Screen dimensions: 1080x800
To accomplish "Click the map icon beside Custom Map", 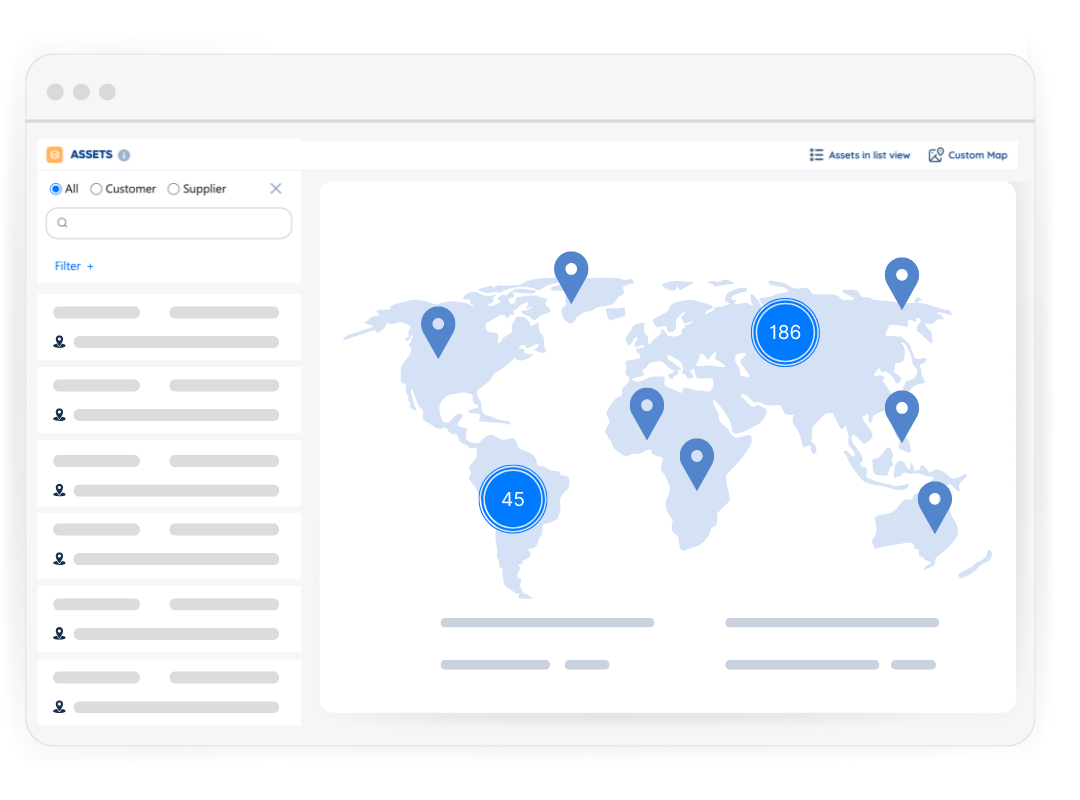I will pos(936,155).
